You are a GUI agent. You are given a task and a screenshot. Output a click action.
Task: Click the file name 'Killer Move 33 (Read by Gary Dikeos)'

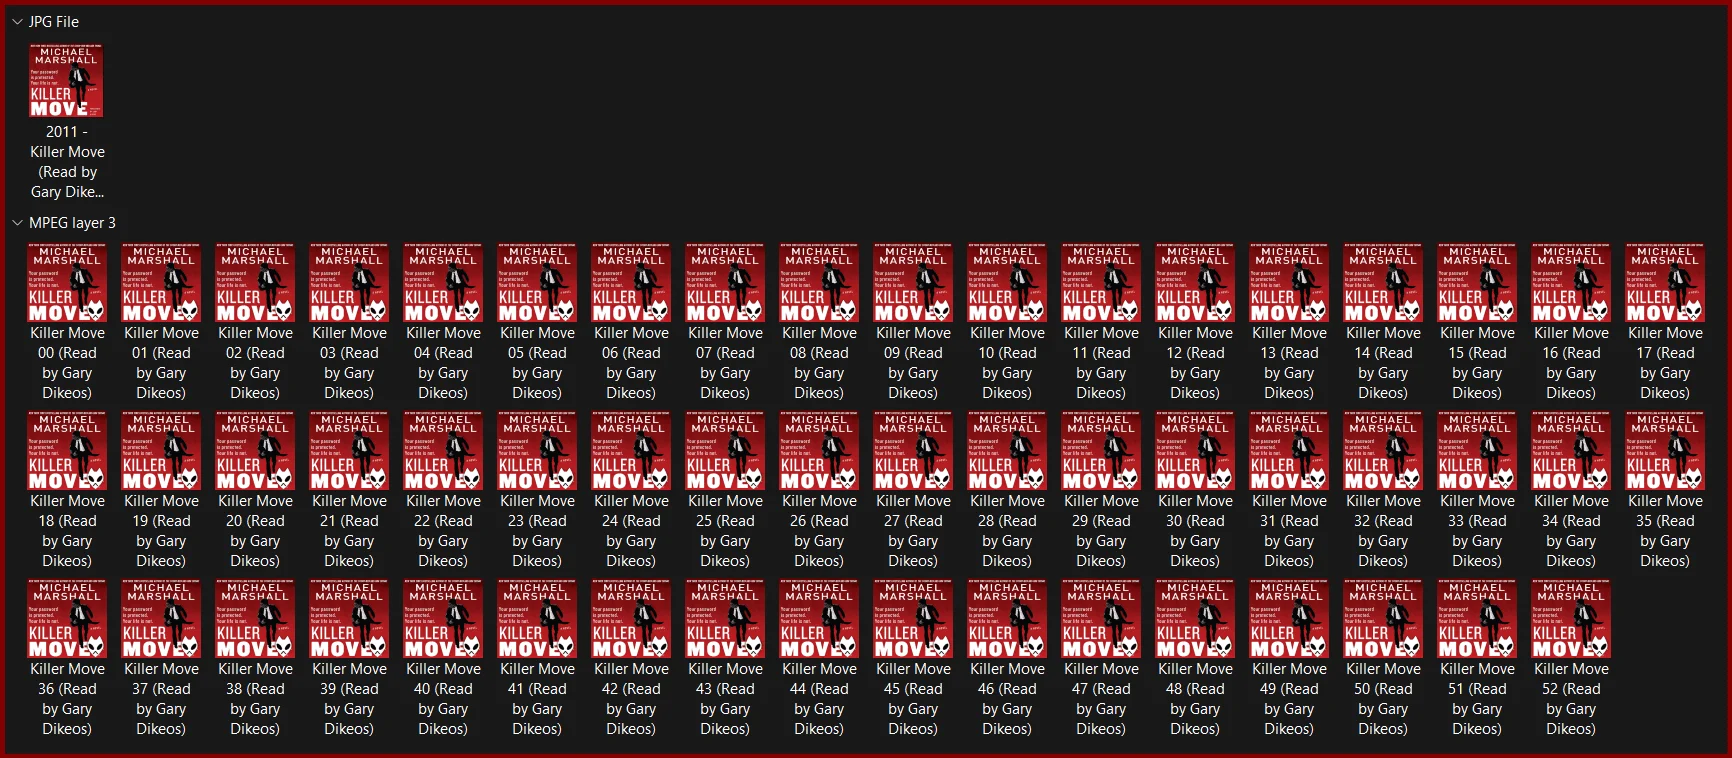pos(1477,531)
